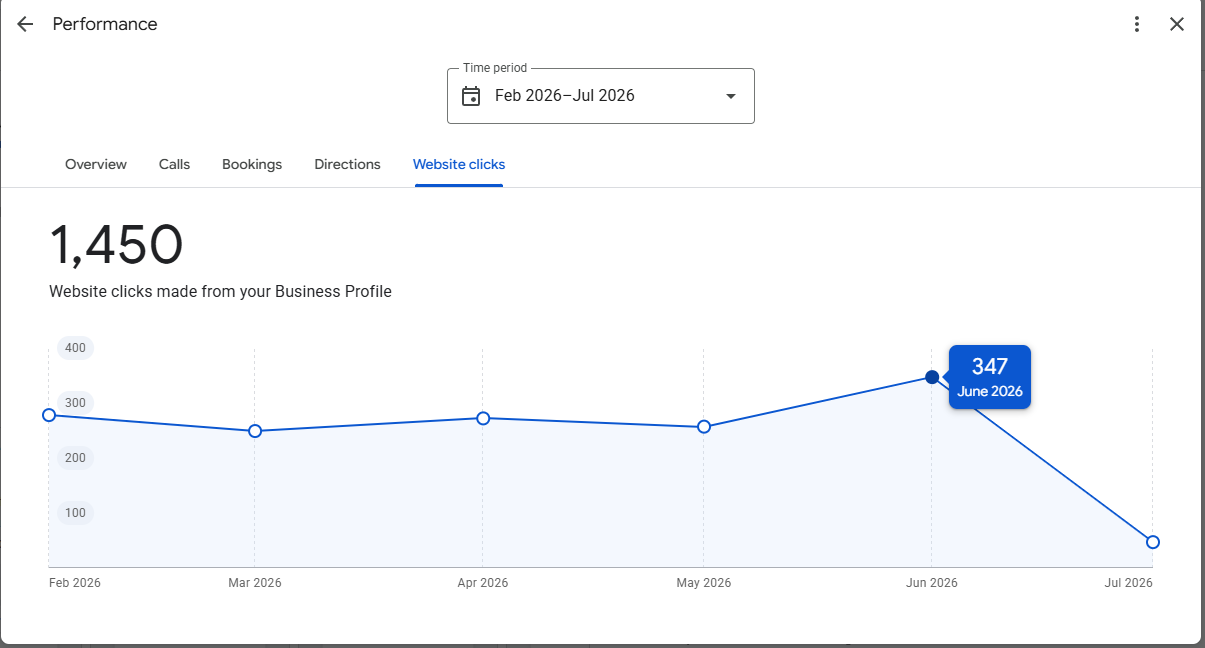The height and width of the screenshot is (648, 1205).
Task: Click the 100 y-axis label
Action: point(75,513)
